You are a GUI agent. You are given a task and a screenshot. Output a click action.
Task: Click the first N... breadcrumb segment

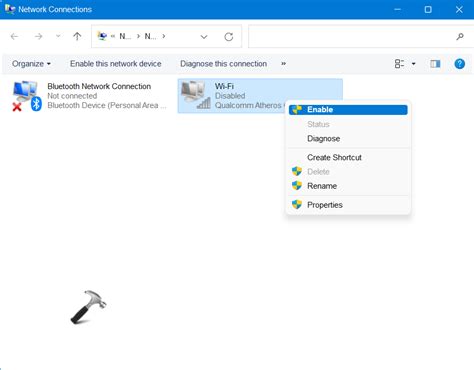[x=125, y=36]
